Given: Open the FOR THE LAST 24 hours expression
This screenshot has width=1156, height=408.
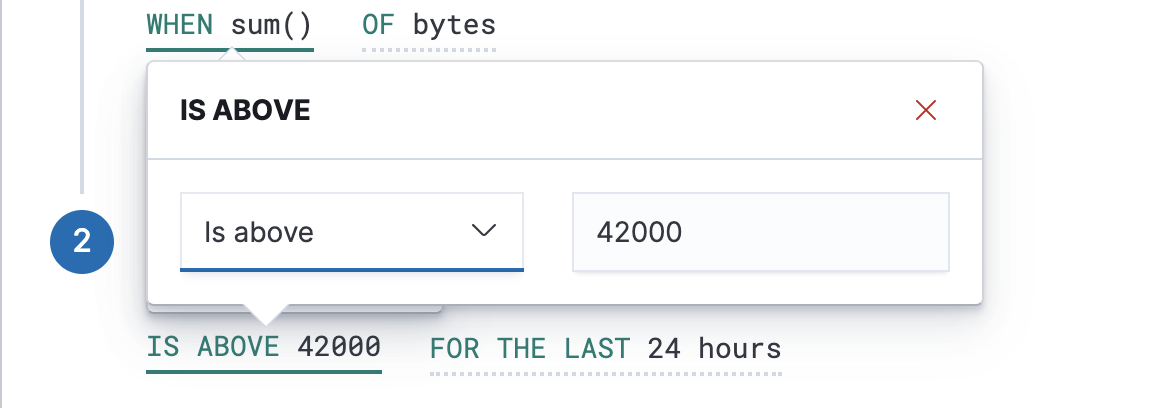Looking at the screenshot, I should 605,348.
